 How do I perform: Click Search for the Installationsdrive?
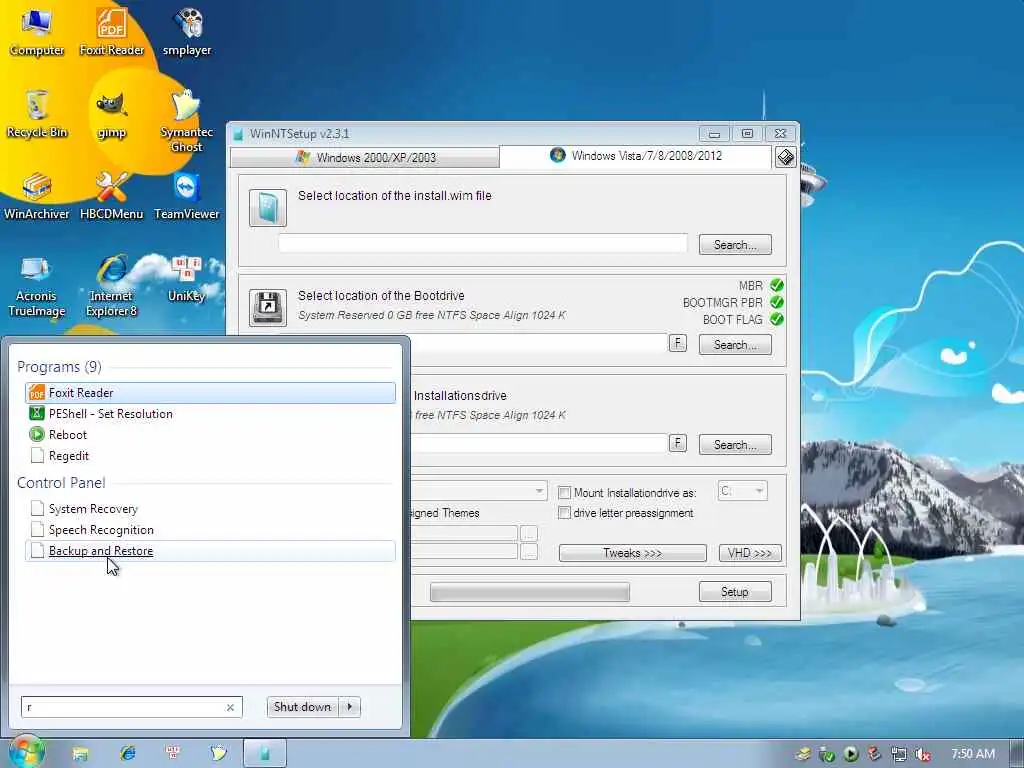tap(735, 445)
